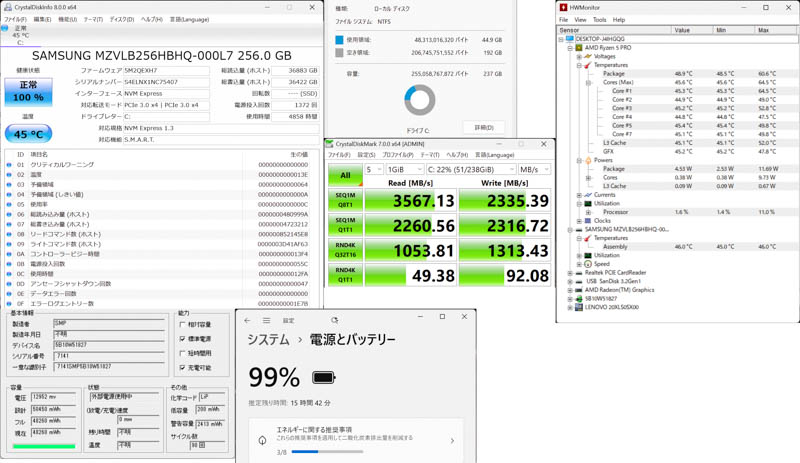Open the hamburger navigation menu in Settings
The height and width of the screenshot is (463, 800).
pyautogui.click(x=267, y=320)
